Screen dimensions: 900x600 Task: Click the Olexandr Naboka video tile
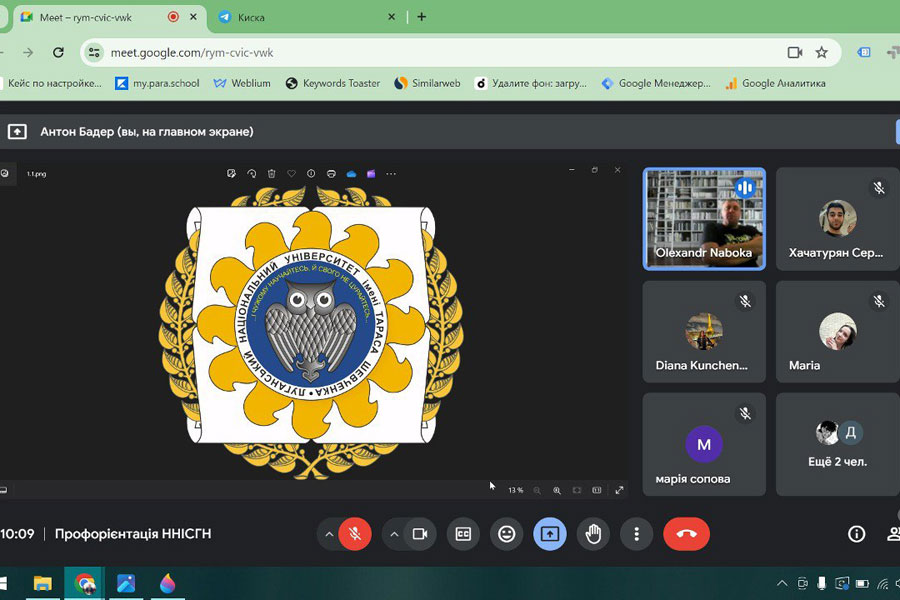[704, 218]
